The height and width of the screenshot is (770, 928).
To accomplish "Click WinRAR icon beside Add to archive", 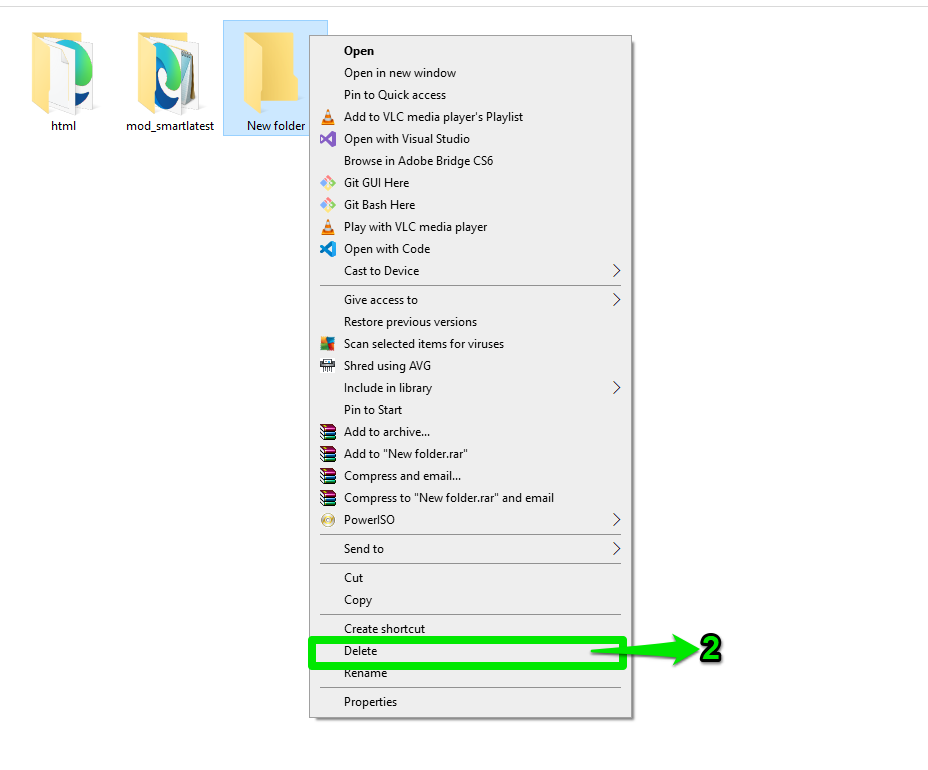I will [x=327, y=432].
